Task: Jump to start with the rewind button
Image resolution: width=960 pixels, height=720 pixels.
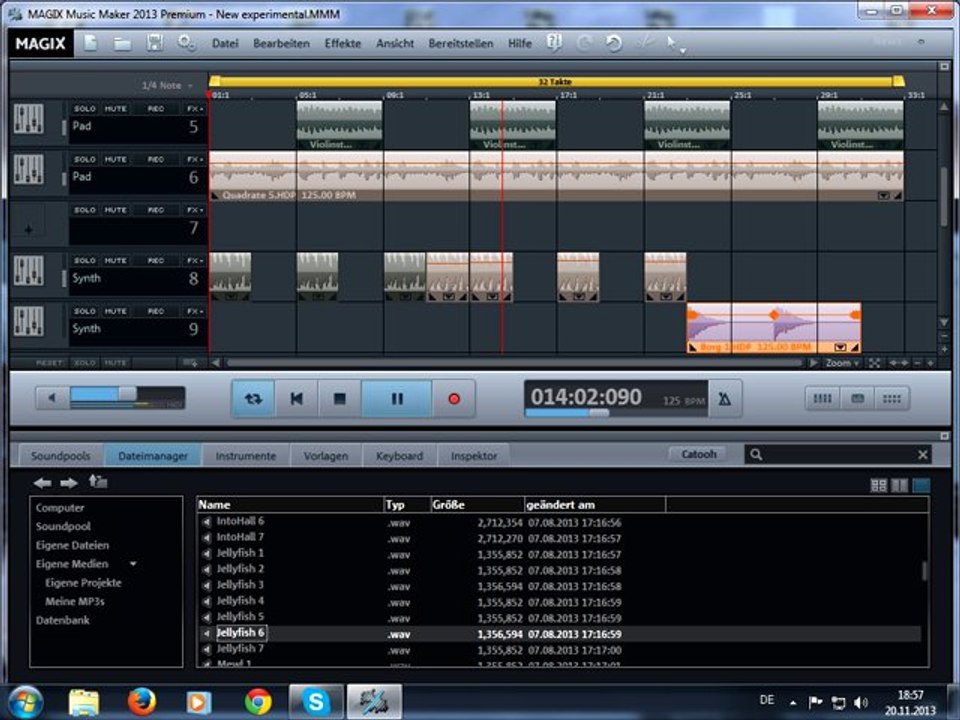Action: click(x=297, y=398)
